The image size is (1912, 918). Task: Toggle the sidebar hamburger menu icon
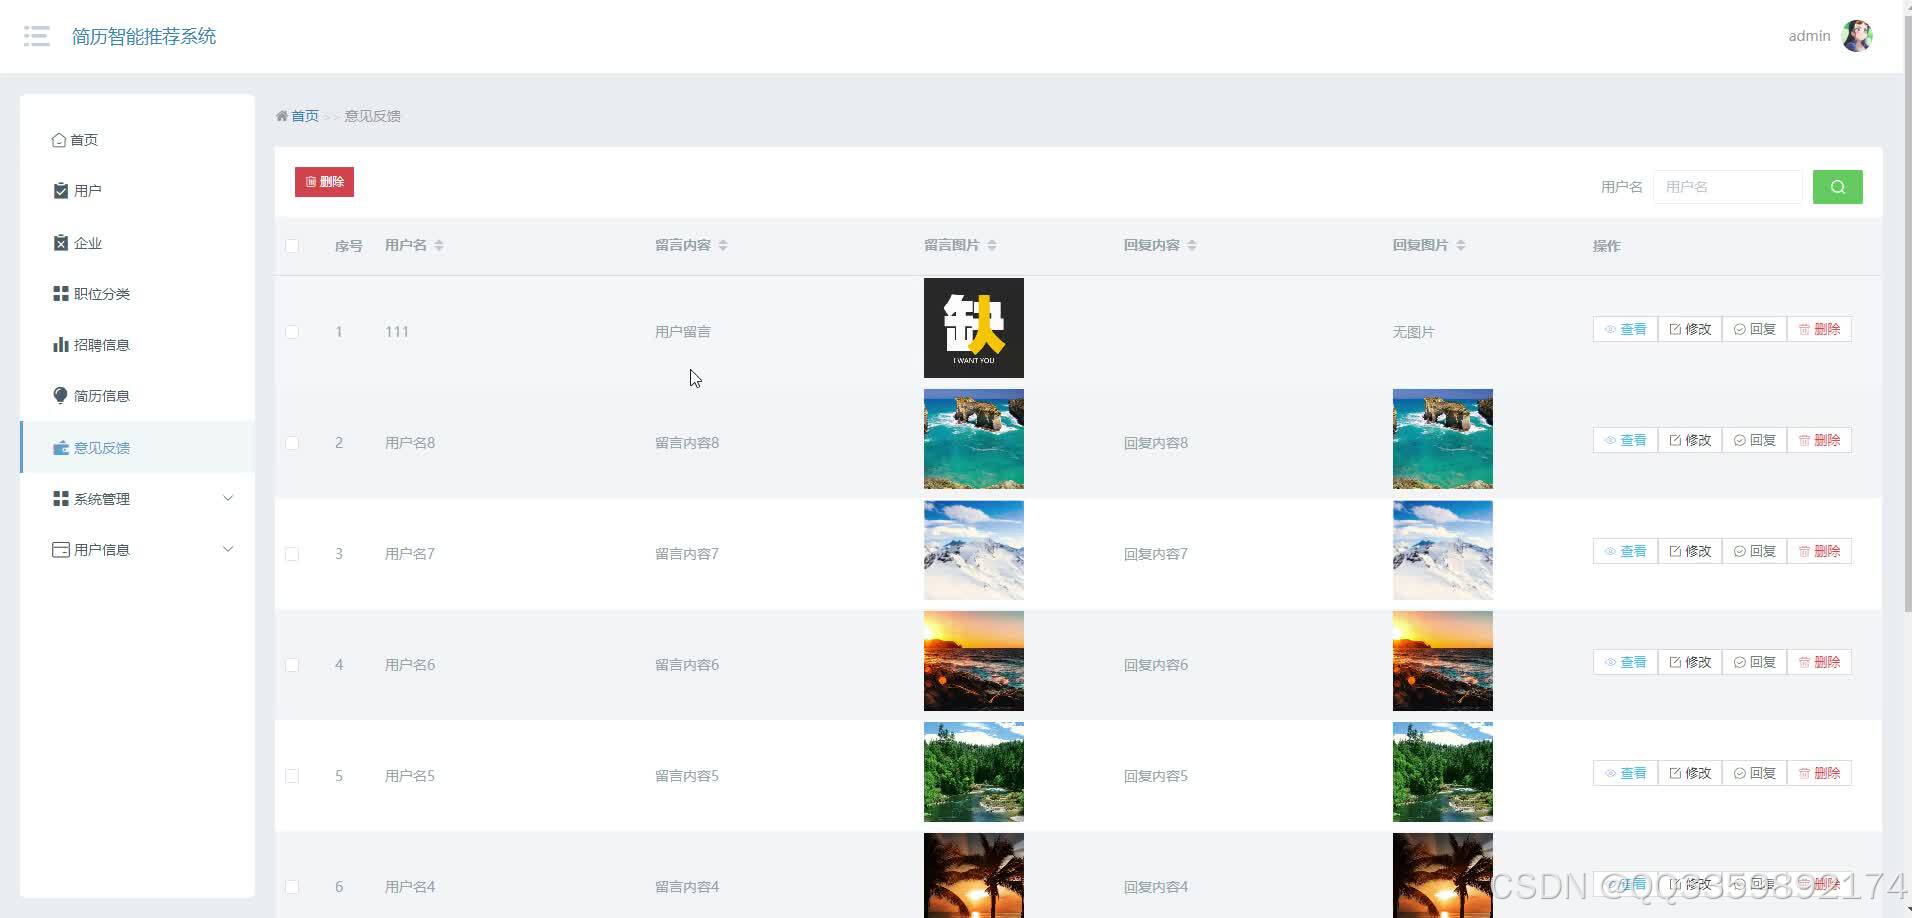37,37
